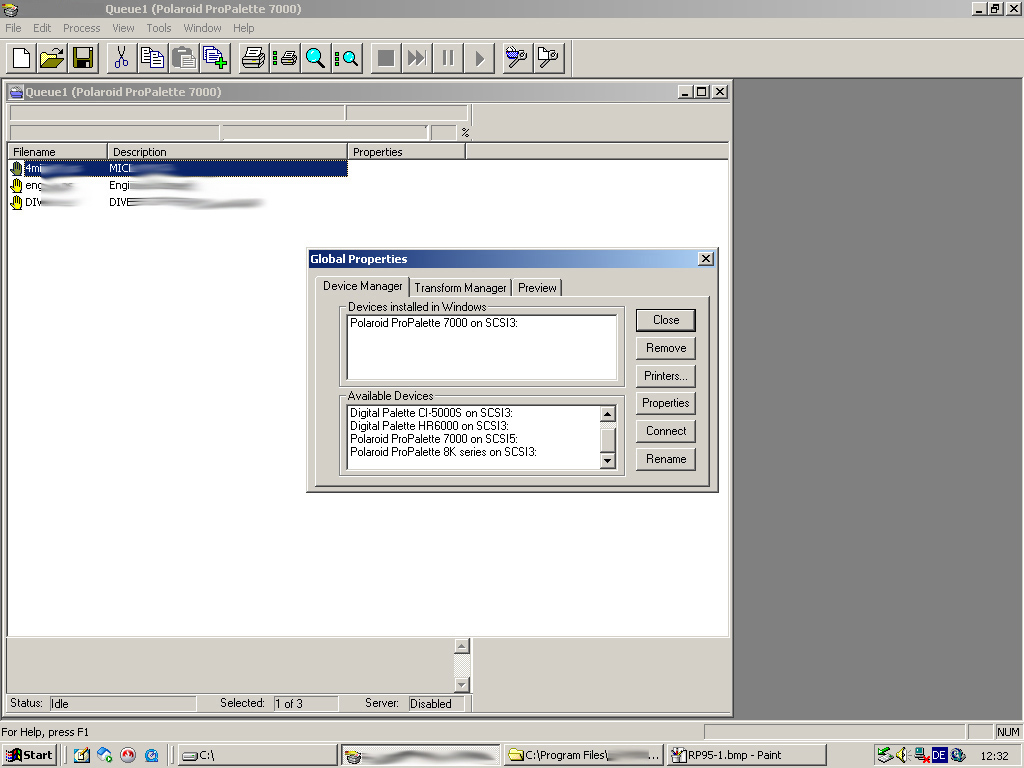The height and width of the screenshot is (768, 1024).
Task: Click Available Devices scroll down arrow
Action: 607,461
